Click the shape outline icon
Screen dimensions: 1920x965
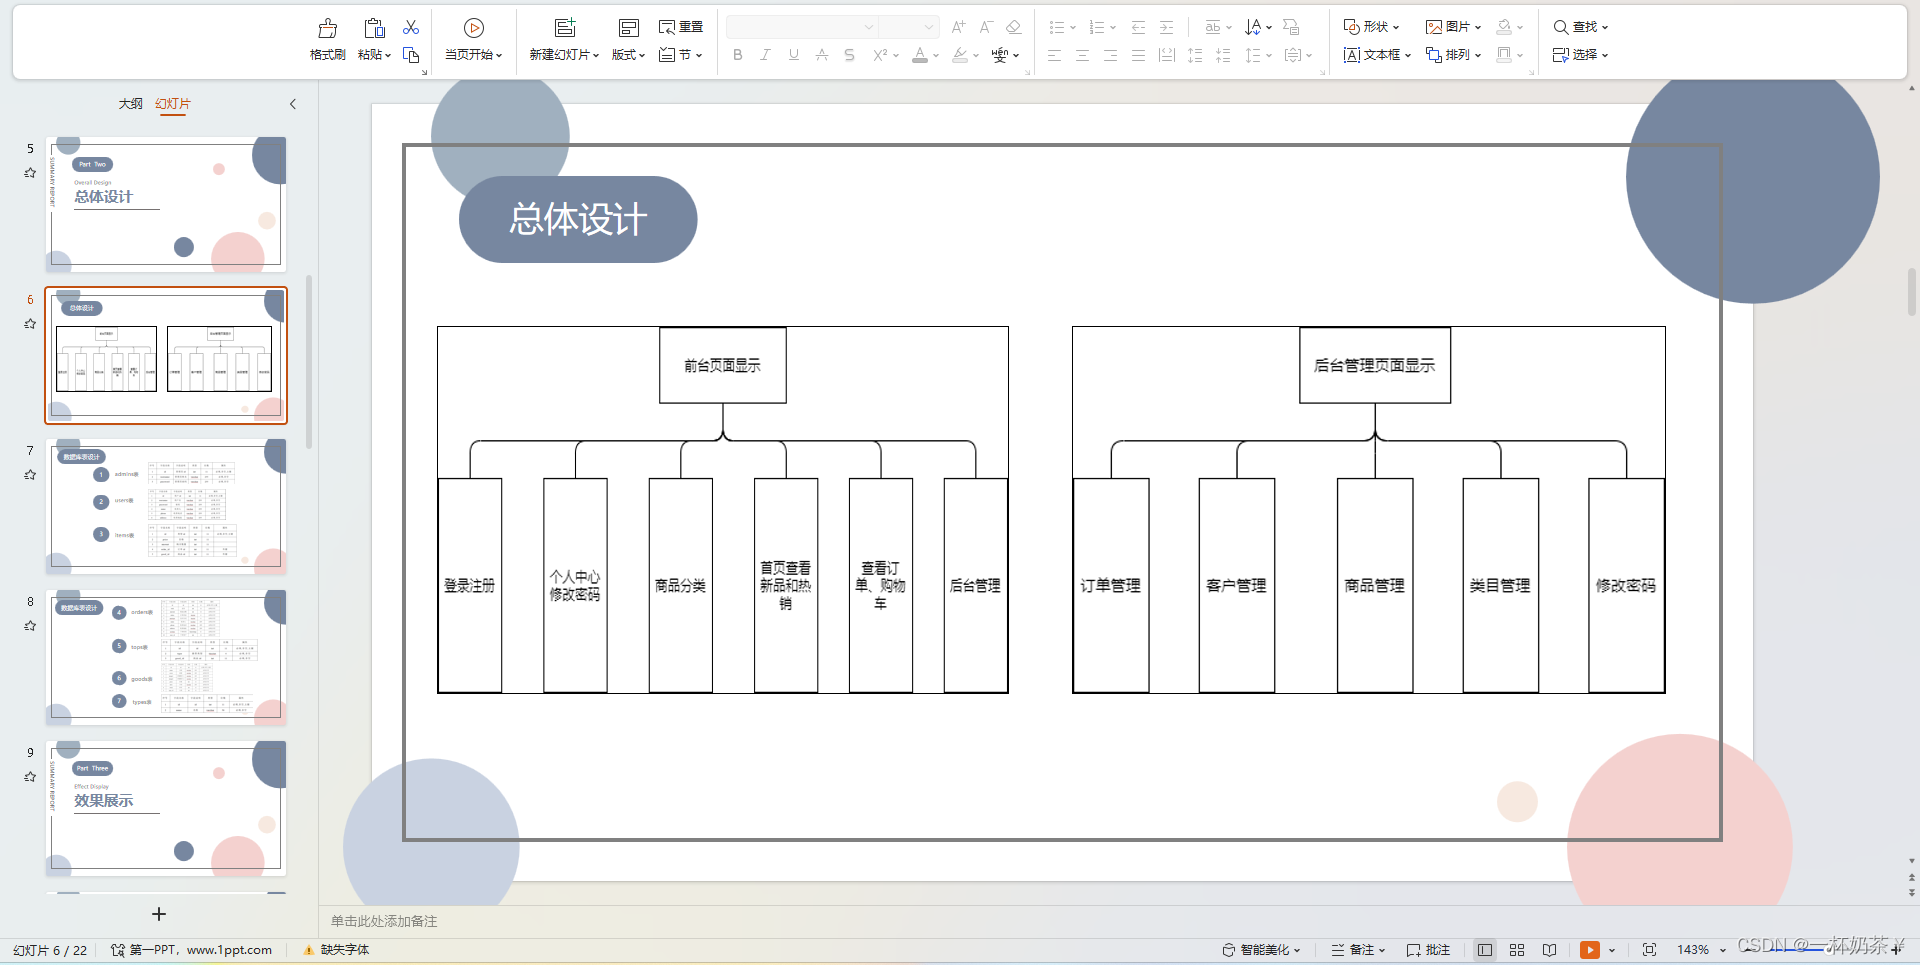[x=1504, y=55]
